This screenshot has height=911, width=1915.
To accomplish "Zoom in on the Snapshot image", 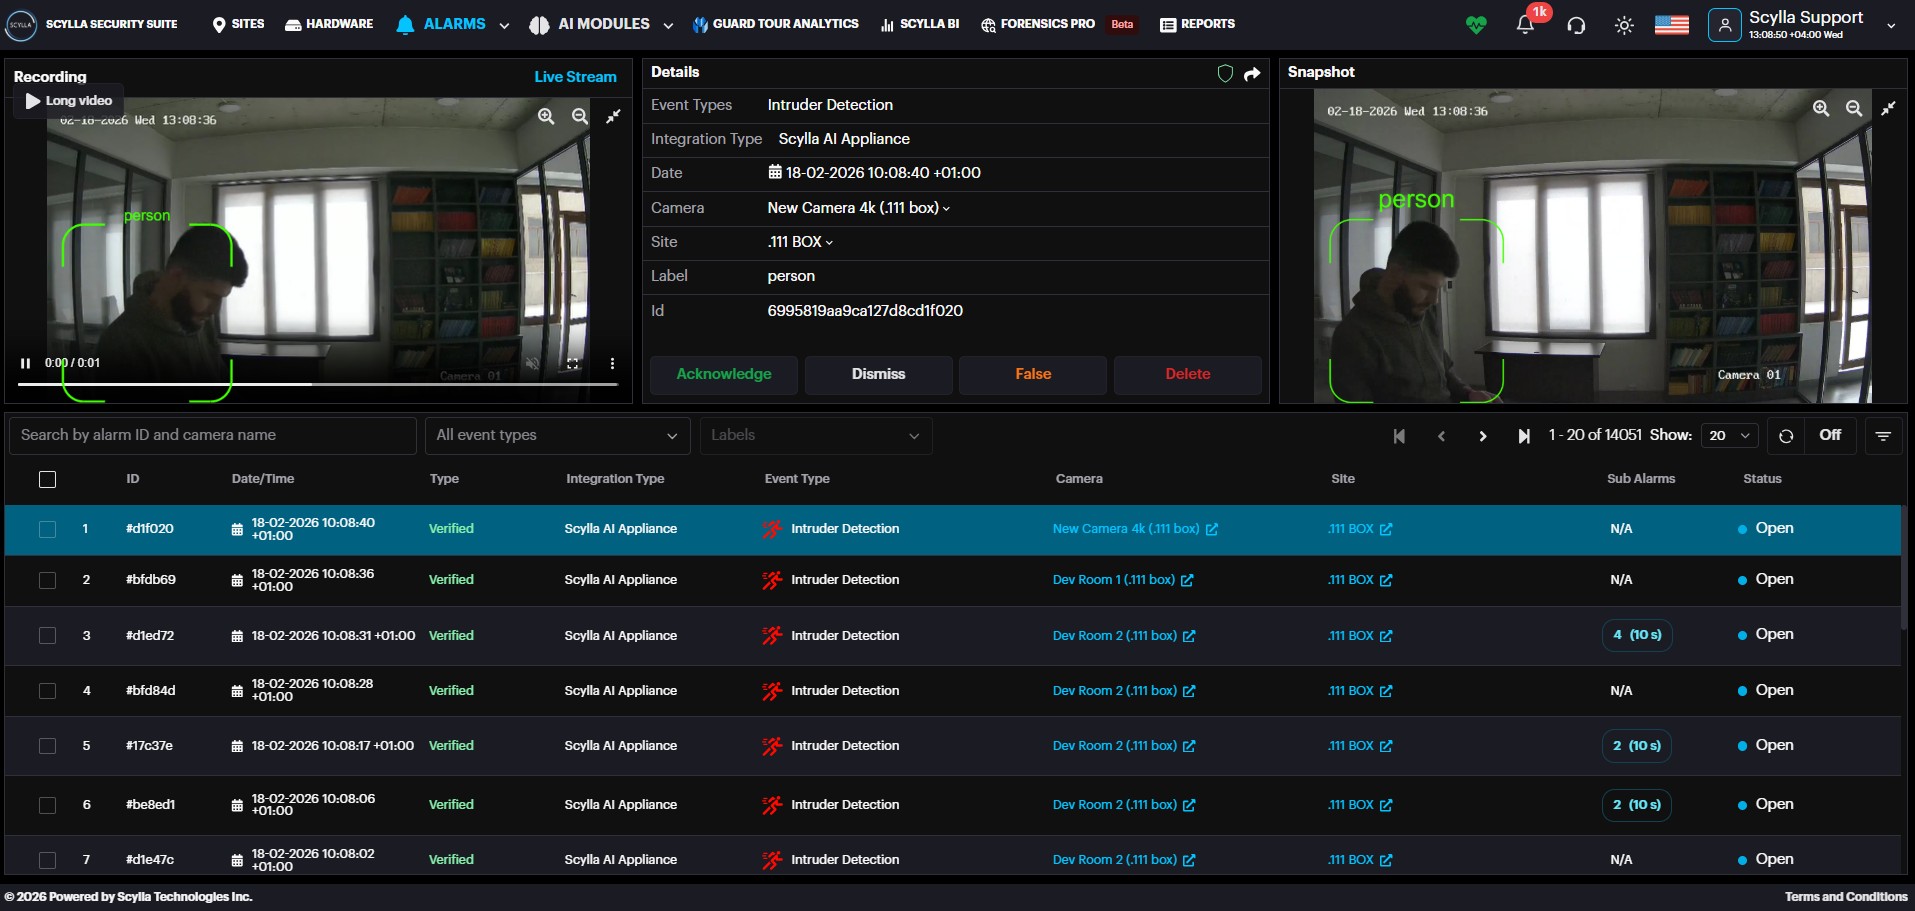I will tap(1821, 108).
